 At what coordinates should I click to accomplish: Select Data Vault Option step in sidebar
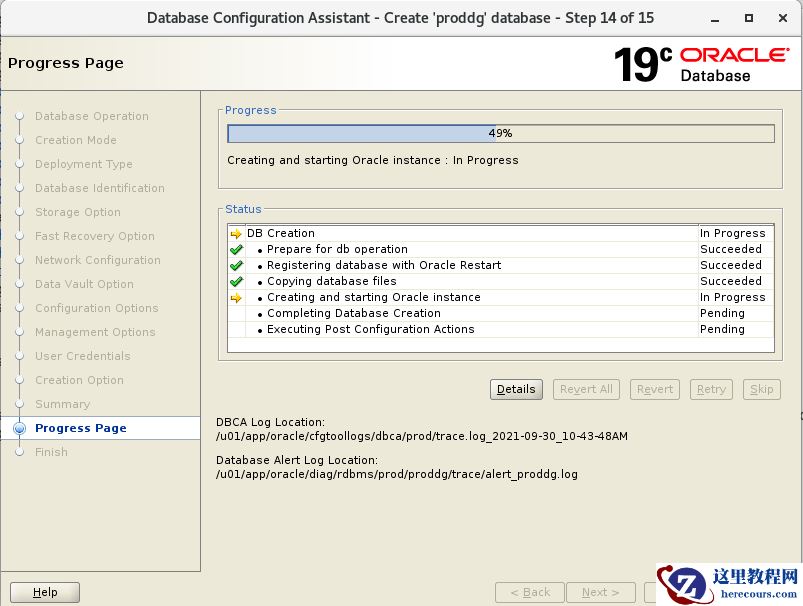84,284
